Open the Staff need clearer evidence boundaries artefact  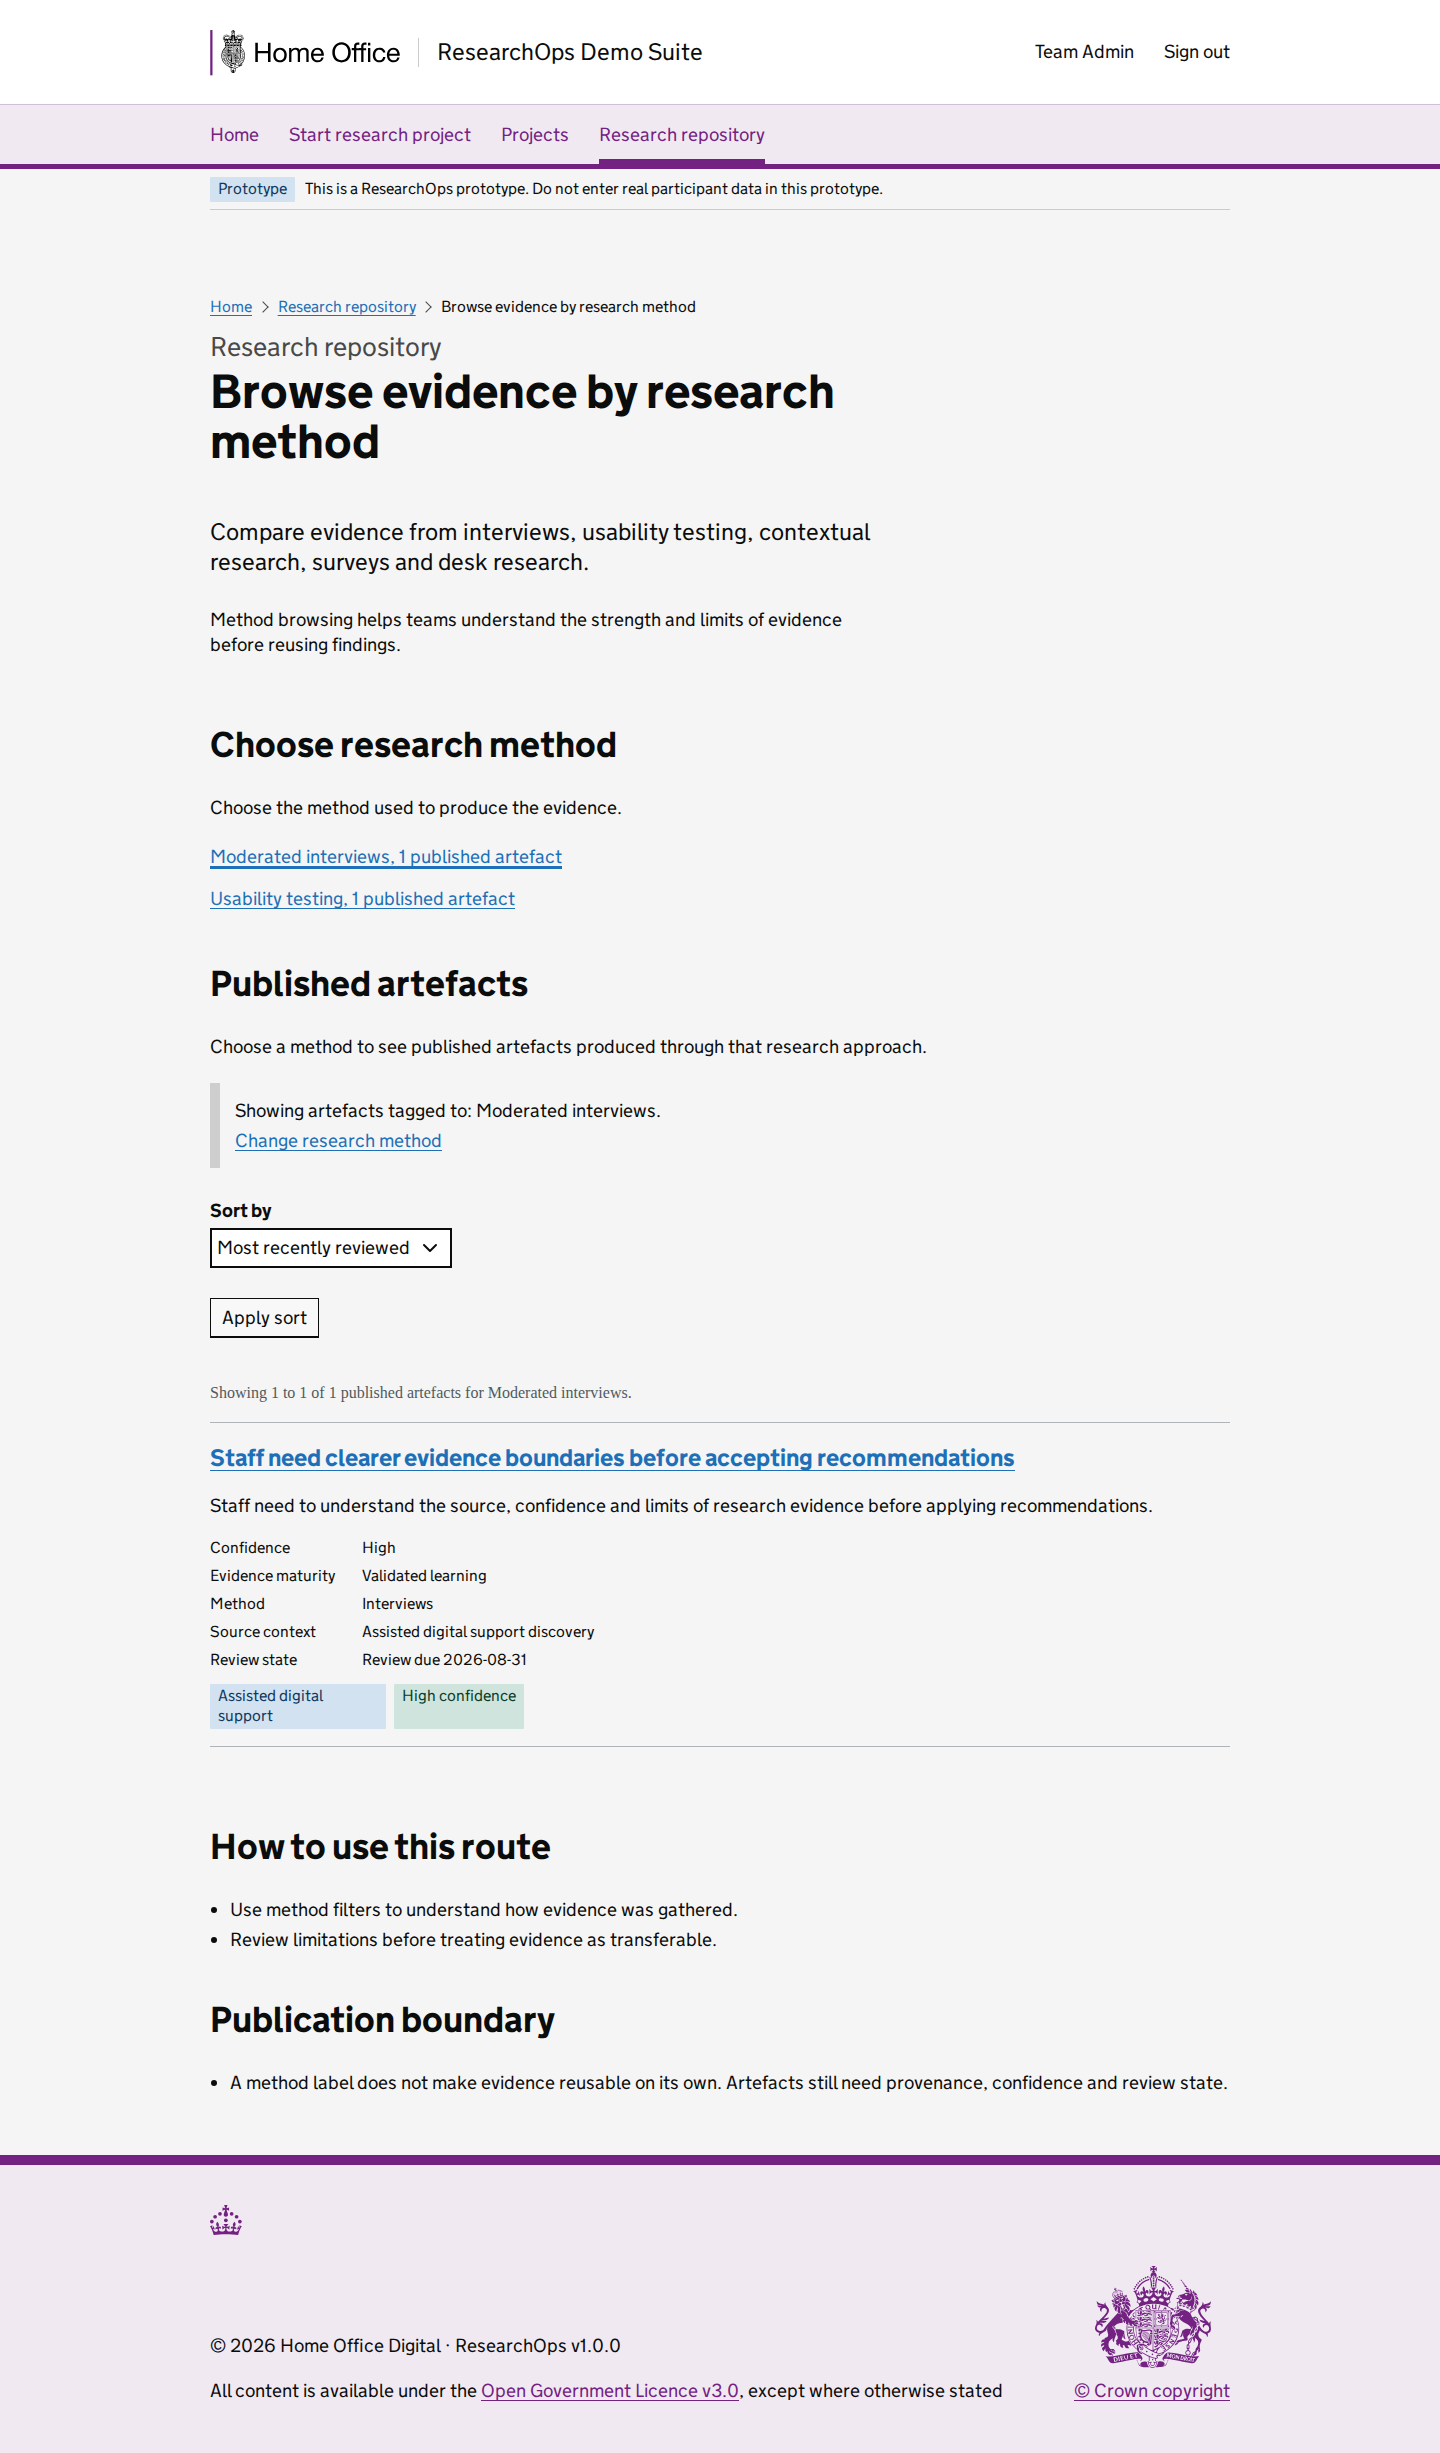[612, 1458]
